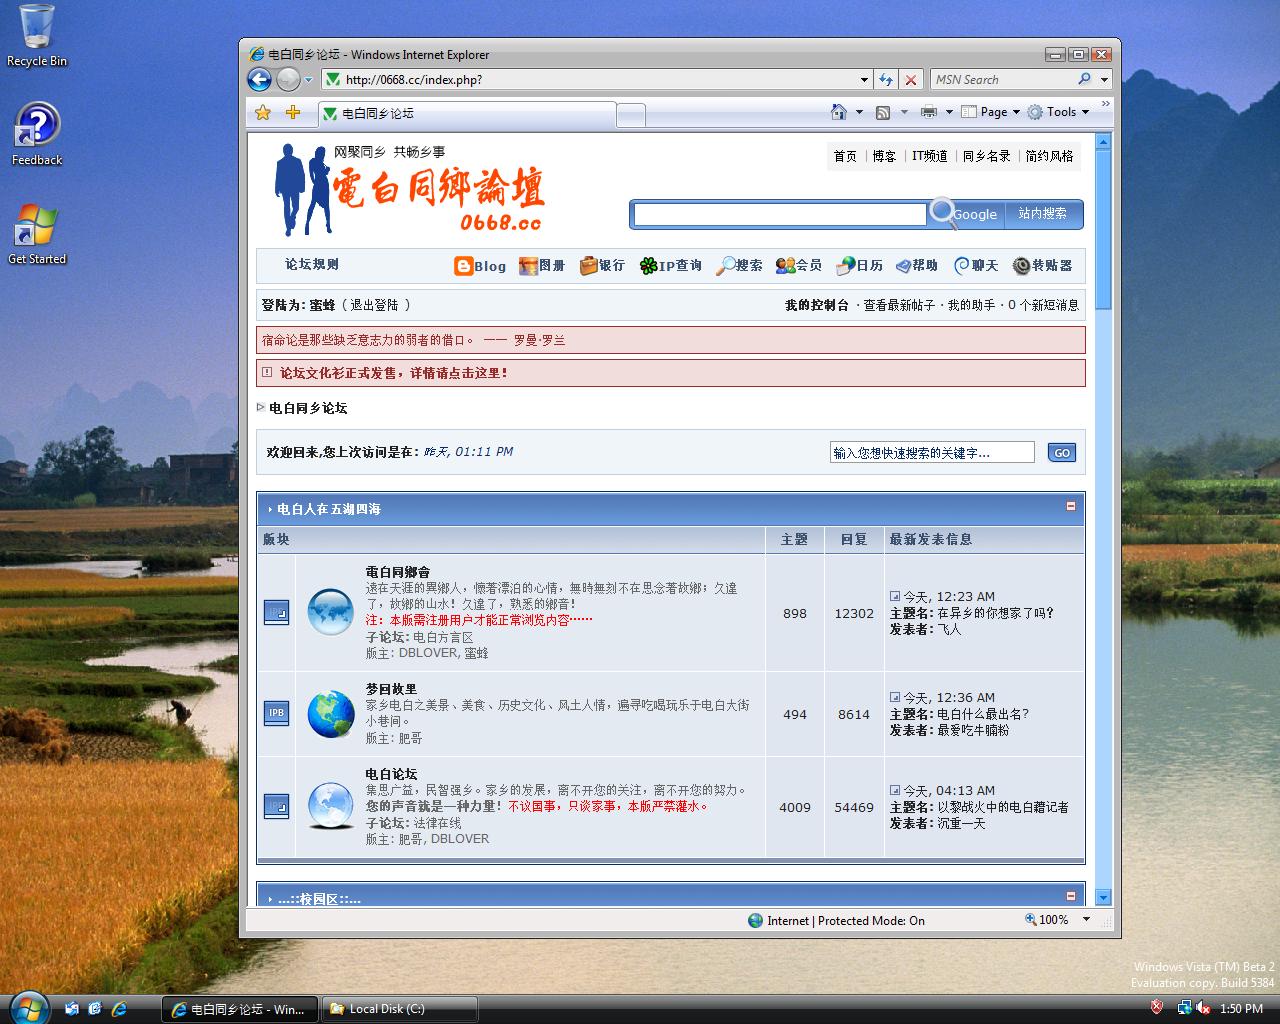This screenshot has height=1024, width=1280.
Task: Click the blank new tab button
Action: [x=630, y=115]
